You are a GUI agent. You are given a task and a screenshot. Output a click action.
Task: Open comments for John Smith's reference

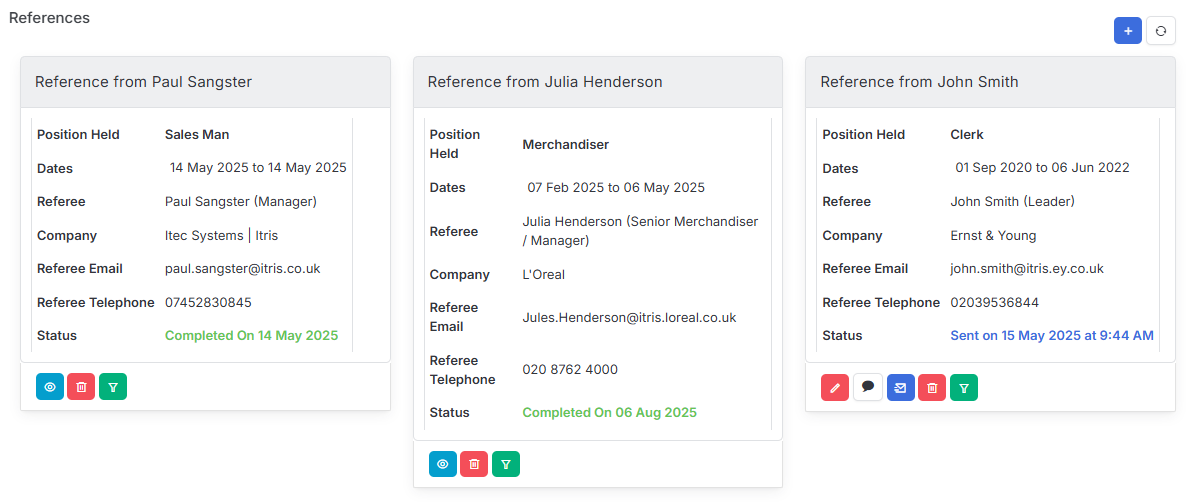tap(867, 387)
